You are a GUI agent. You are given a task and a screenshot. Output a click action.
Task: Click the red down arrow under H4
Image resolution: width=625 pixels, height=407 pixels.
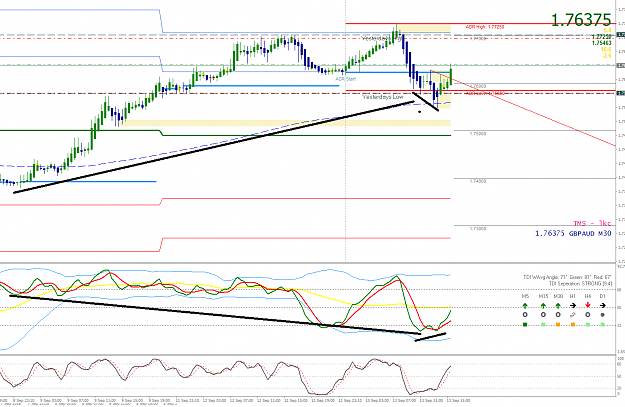click(x=588, y=305)
